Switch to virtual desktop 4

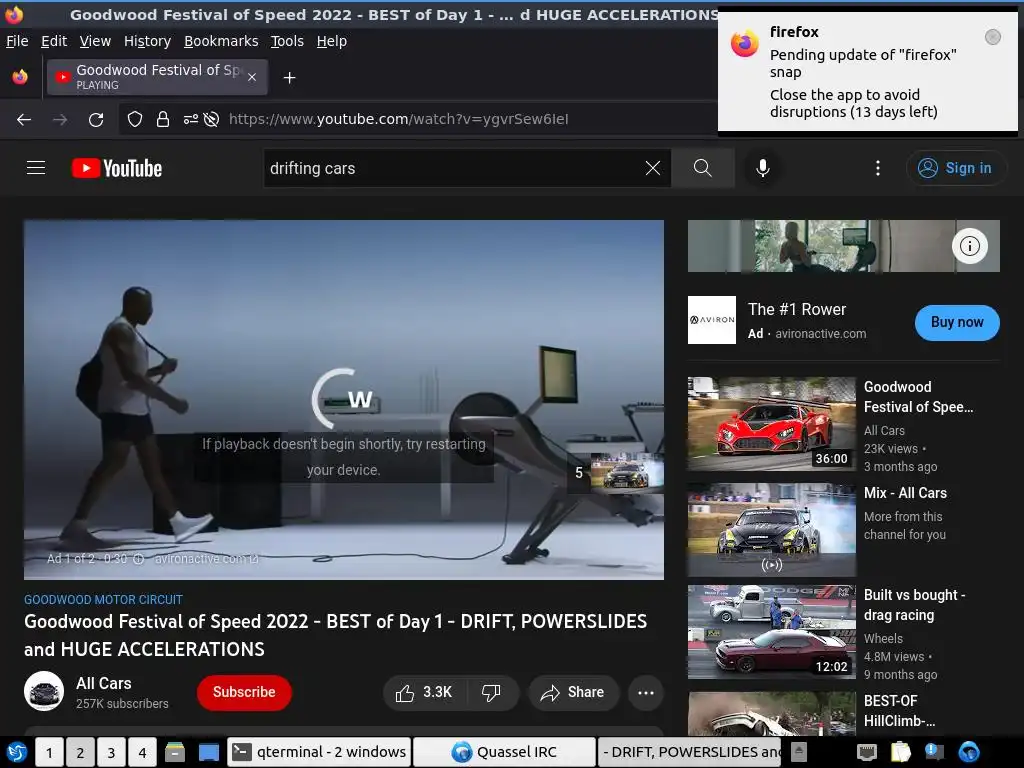[143, 753]
